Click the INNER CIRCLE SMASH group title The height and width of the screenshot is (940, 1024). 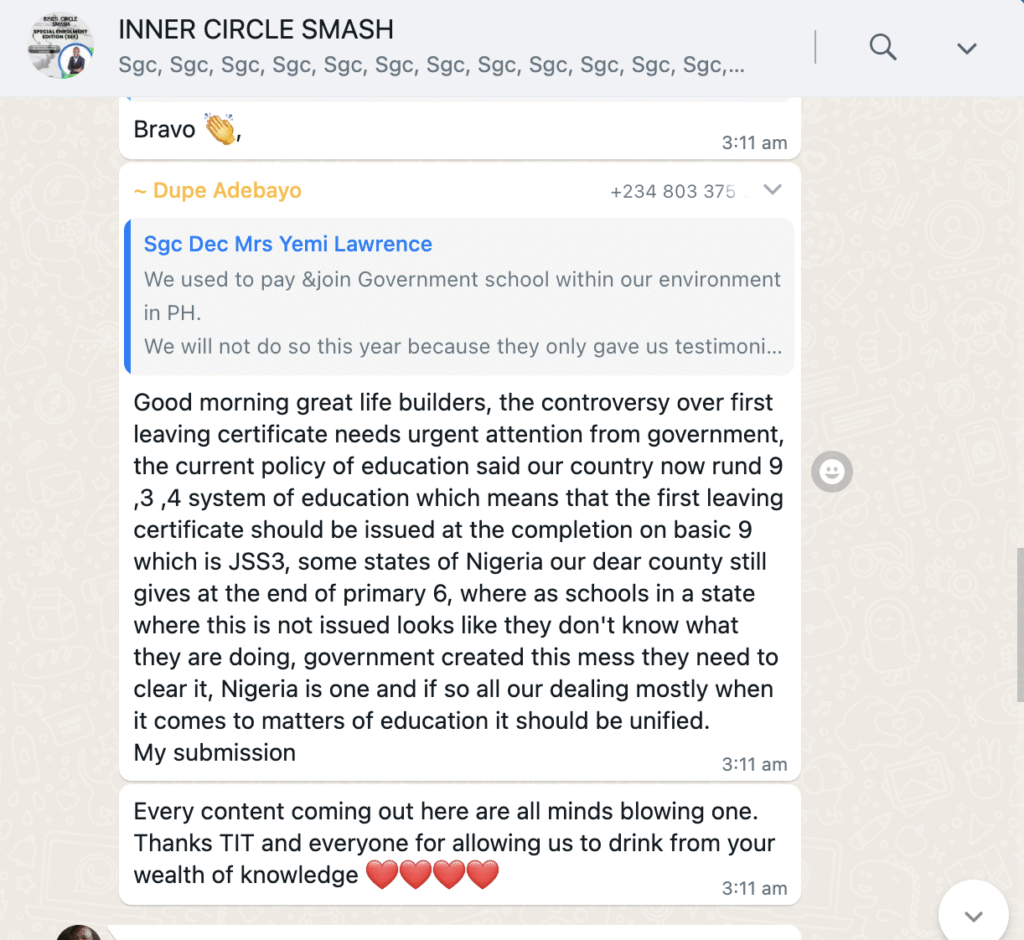coord(256,29)
